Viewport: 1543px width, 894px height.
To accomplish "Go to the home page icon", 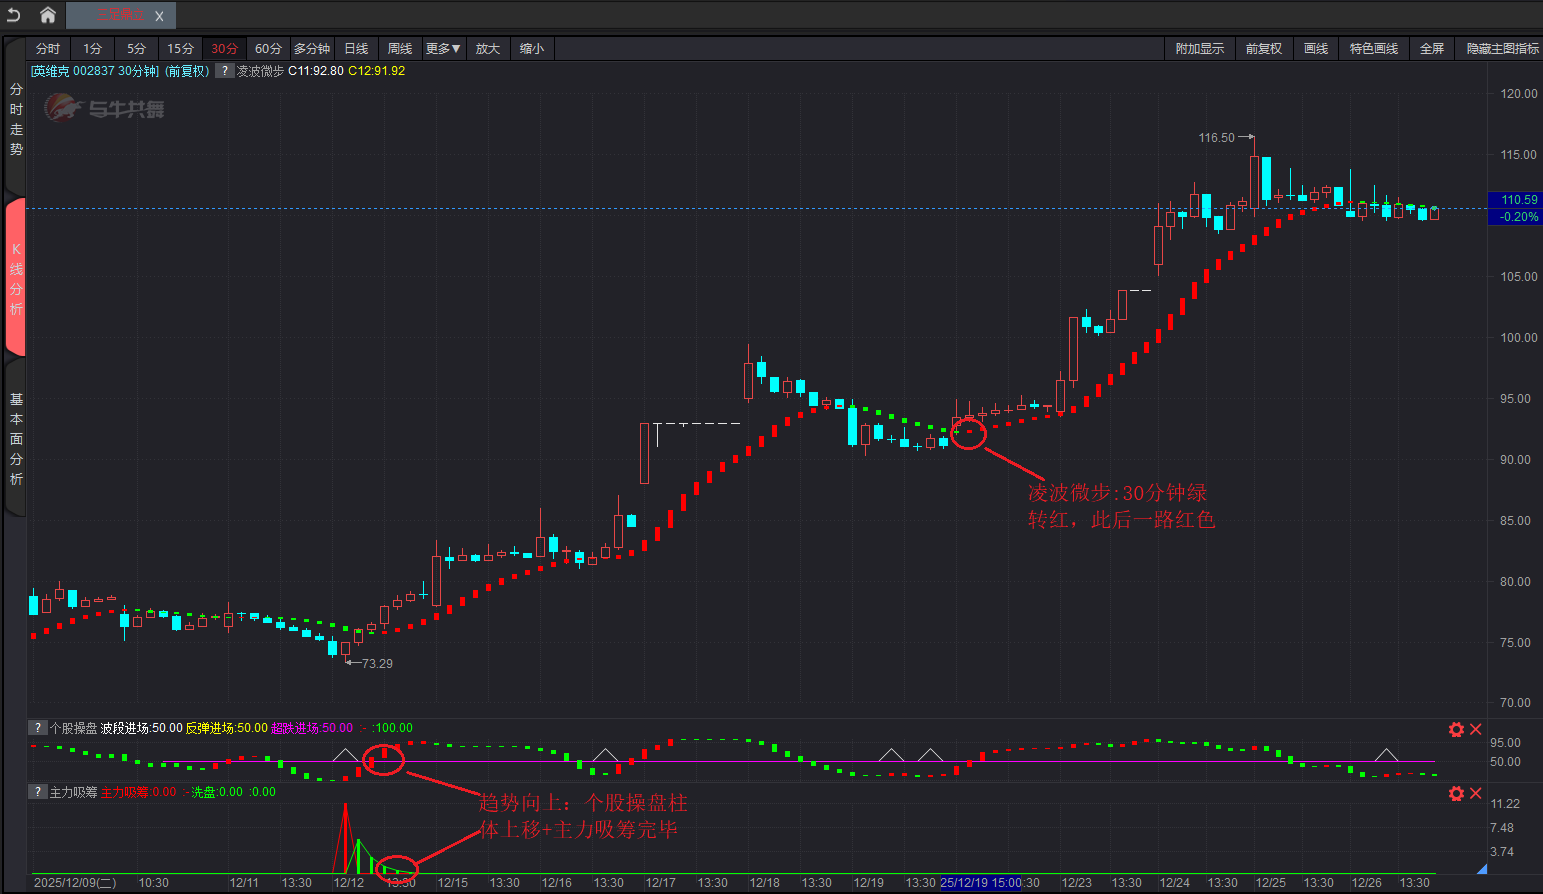I will tap(47, 15).
